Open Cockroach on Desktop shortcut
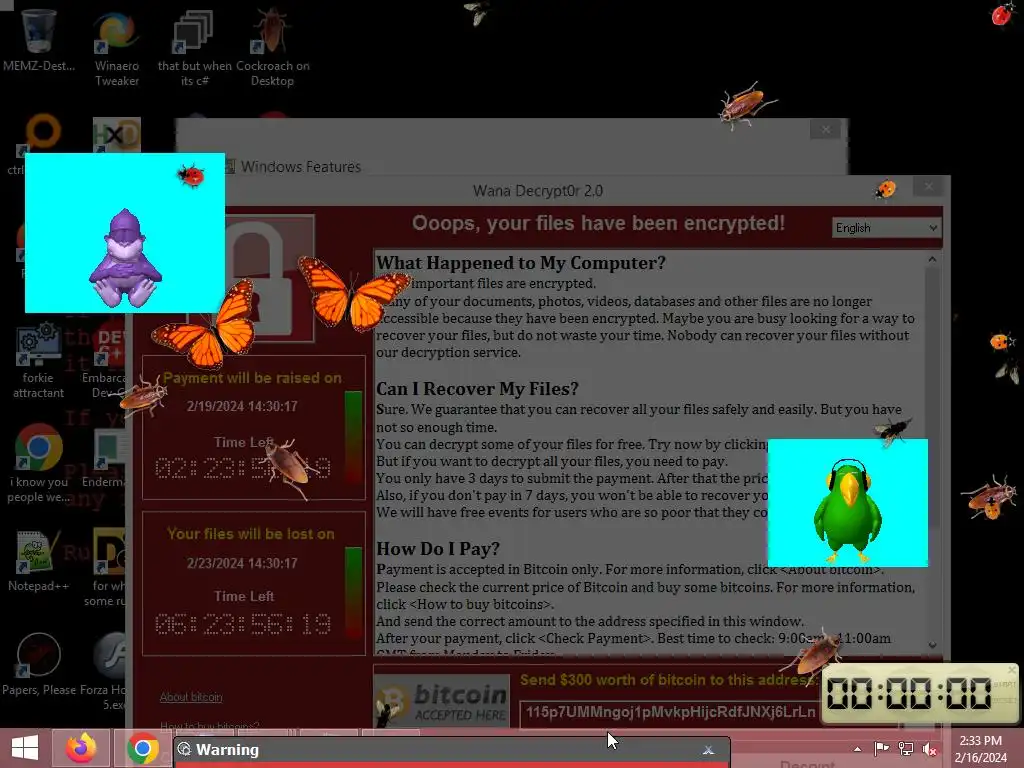 coord(272,47)
